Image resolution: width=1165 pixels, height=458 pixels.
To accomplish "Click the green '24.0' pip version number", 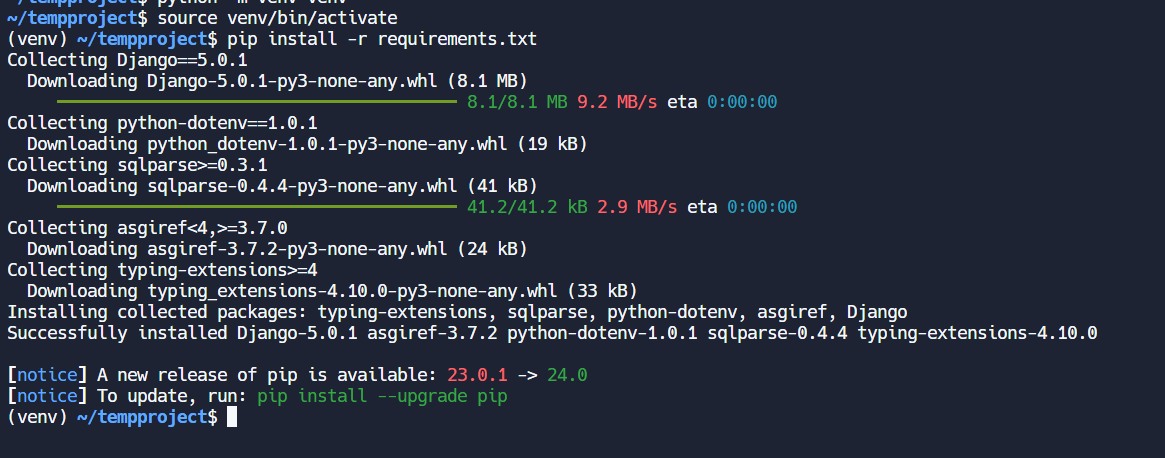I will (x=567, y=375).
